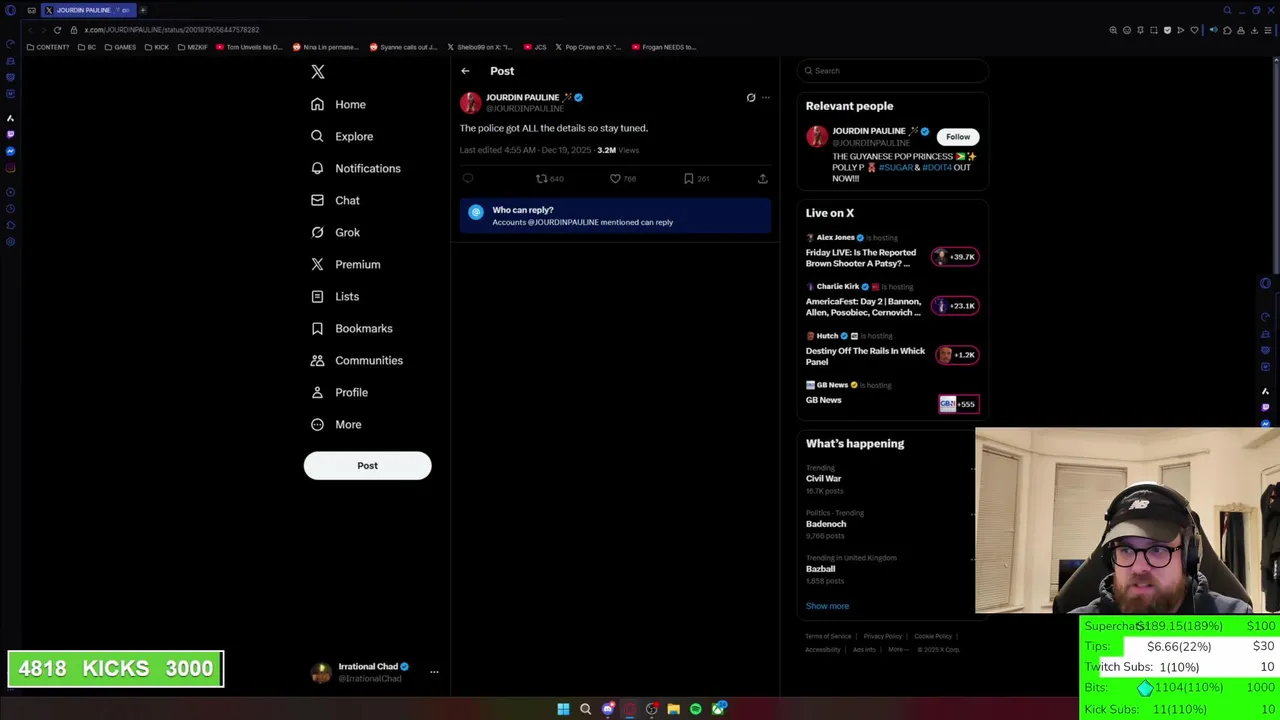Open the CONTENT? bookmarks folder
The image size is (1280, 720).
pos(48,47)
